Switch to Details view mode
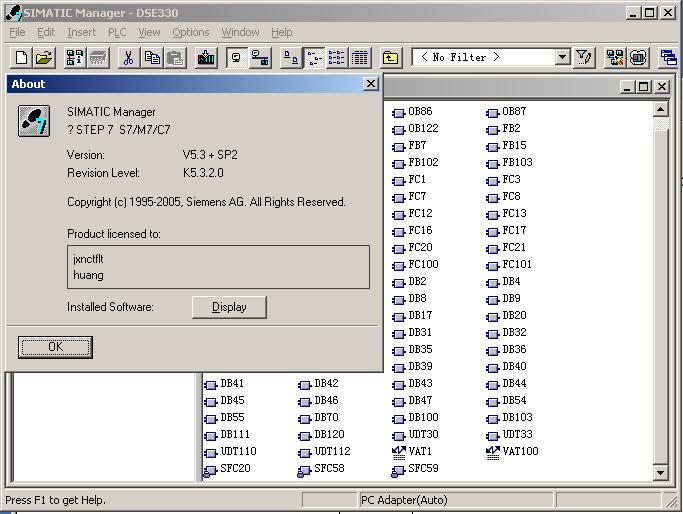 pyautogui.click(x=360, y=58)
